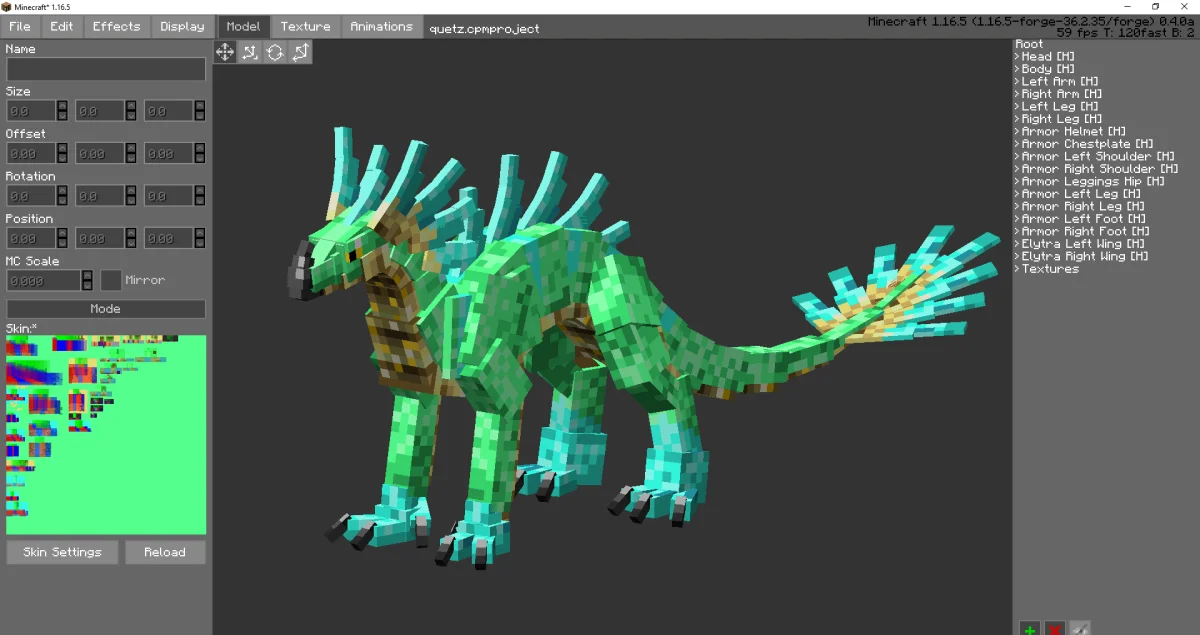Screen dimensions: 1200x635
Task: Expand the Left Arm [H] node arrow
Action: click(1017, 82)
